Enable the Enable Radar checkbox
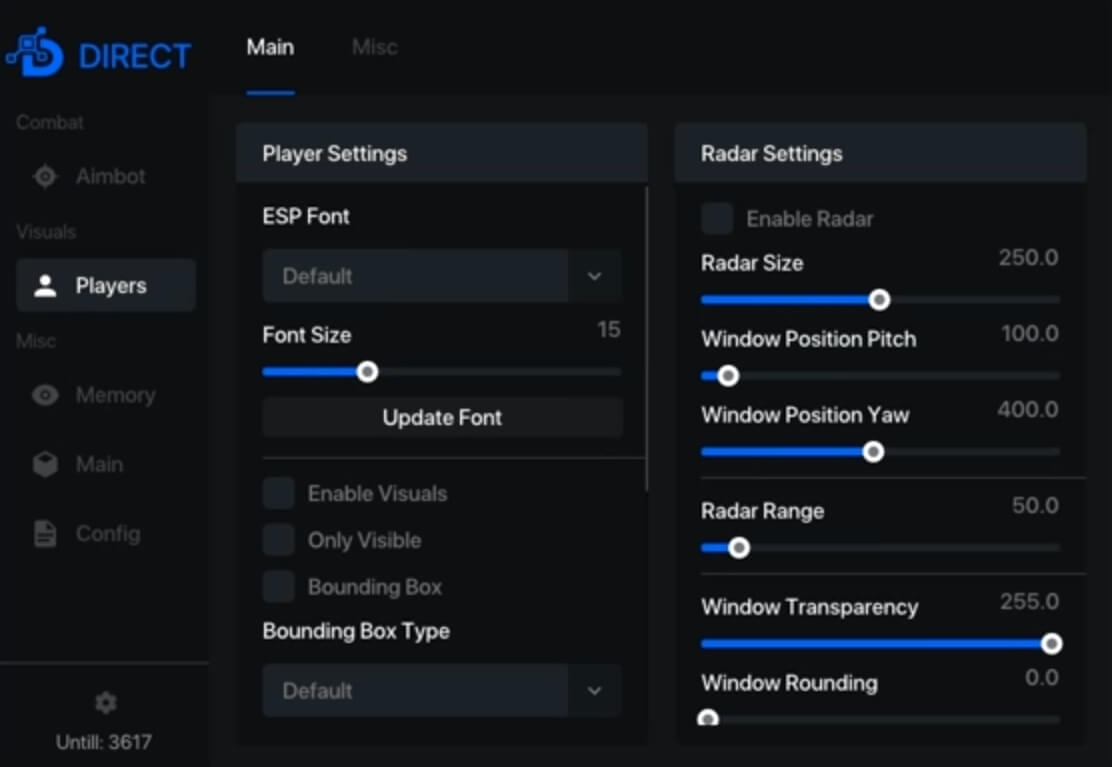 pos(717,219)
